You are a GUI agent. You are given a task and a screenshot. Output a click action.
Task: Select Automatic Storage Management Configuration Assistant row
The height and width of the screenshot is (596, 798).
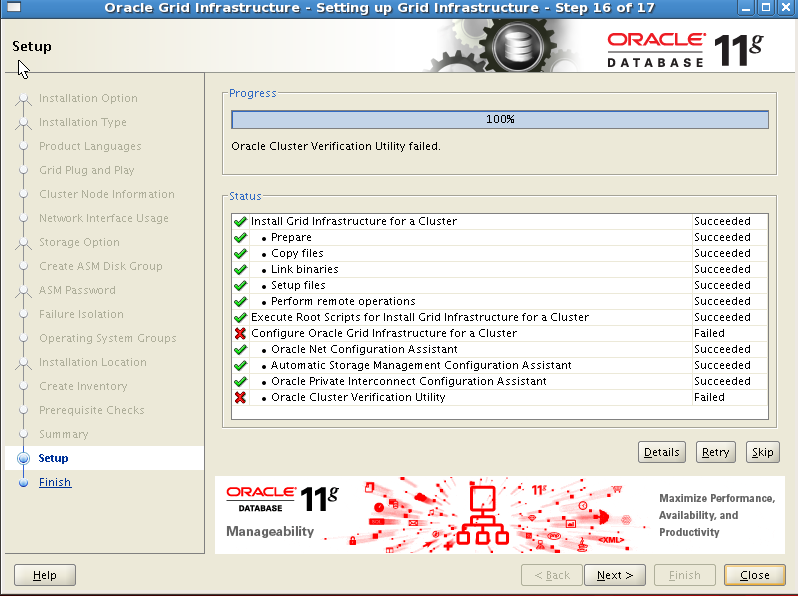500,365
